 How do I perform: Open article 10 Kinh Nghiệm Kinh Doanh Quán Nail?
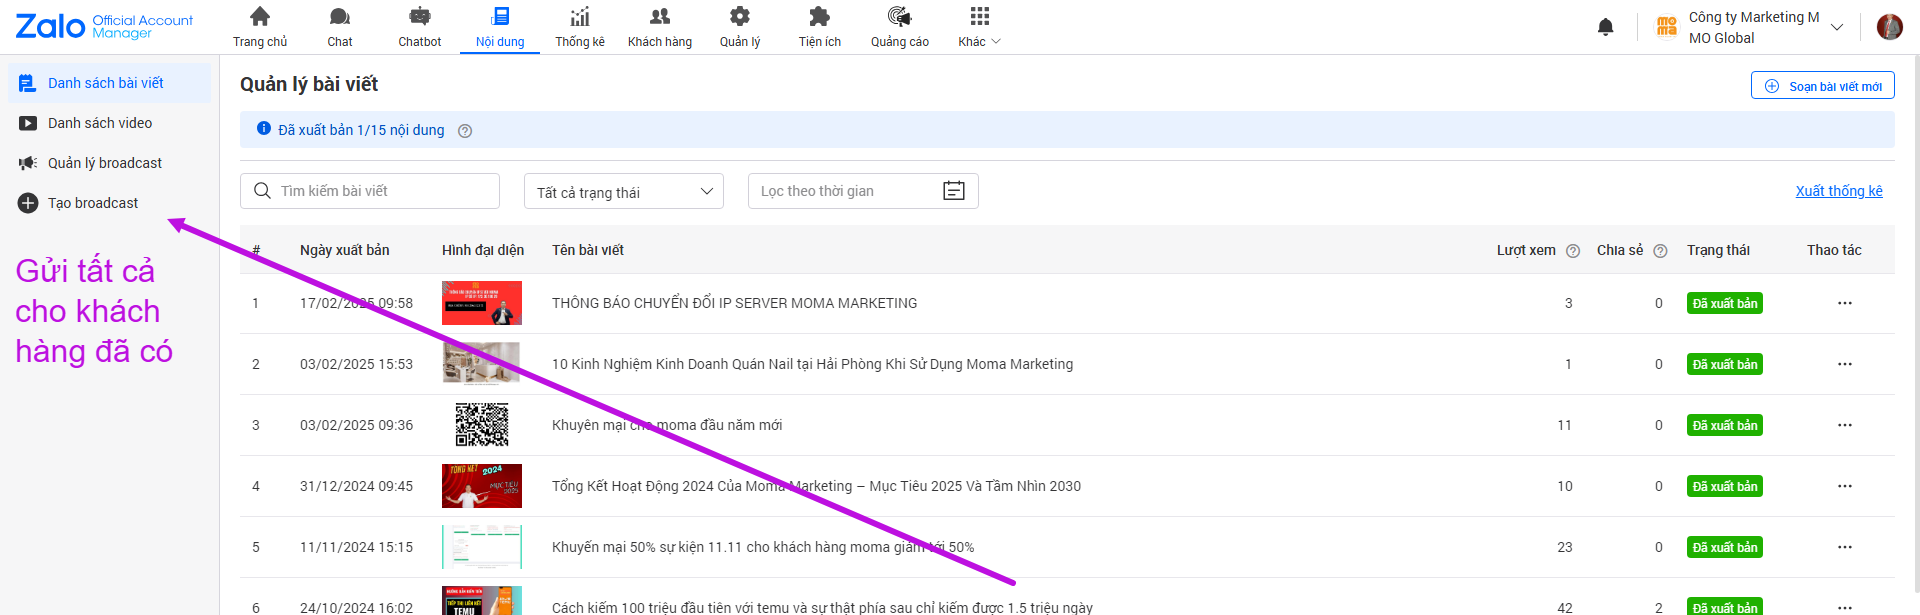(812, 364)
